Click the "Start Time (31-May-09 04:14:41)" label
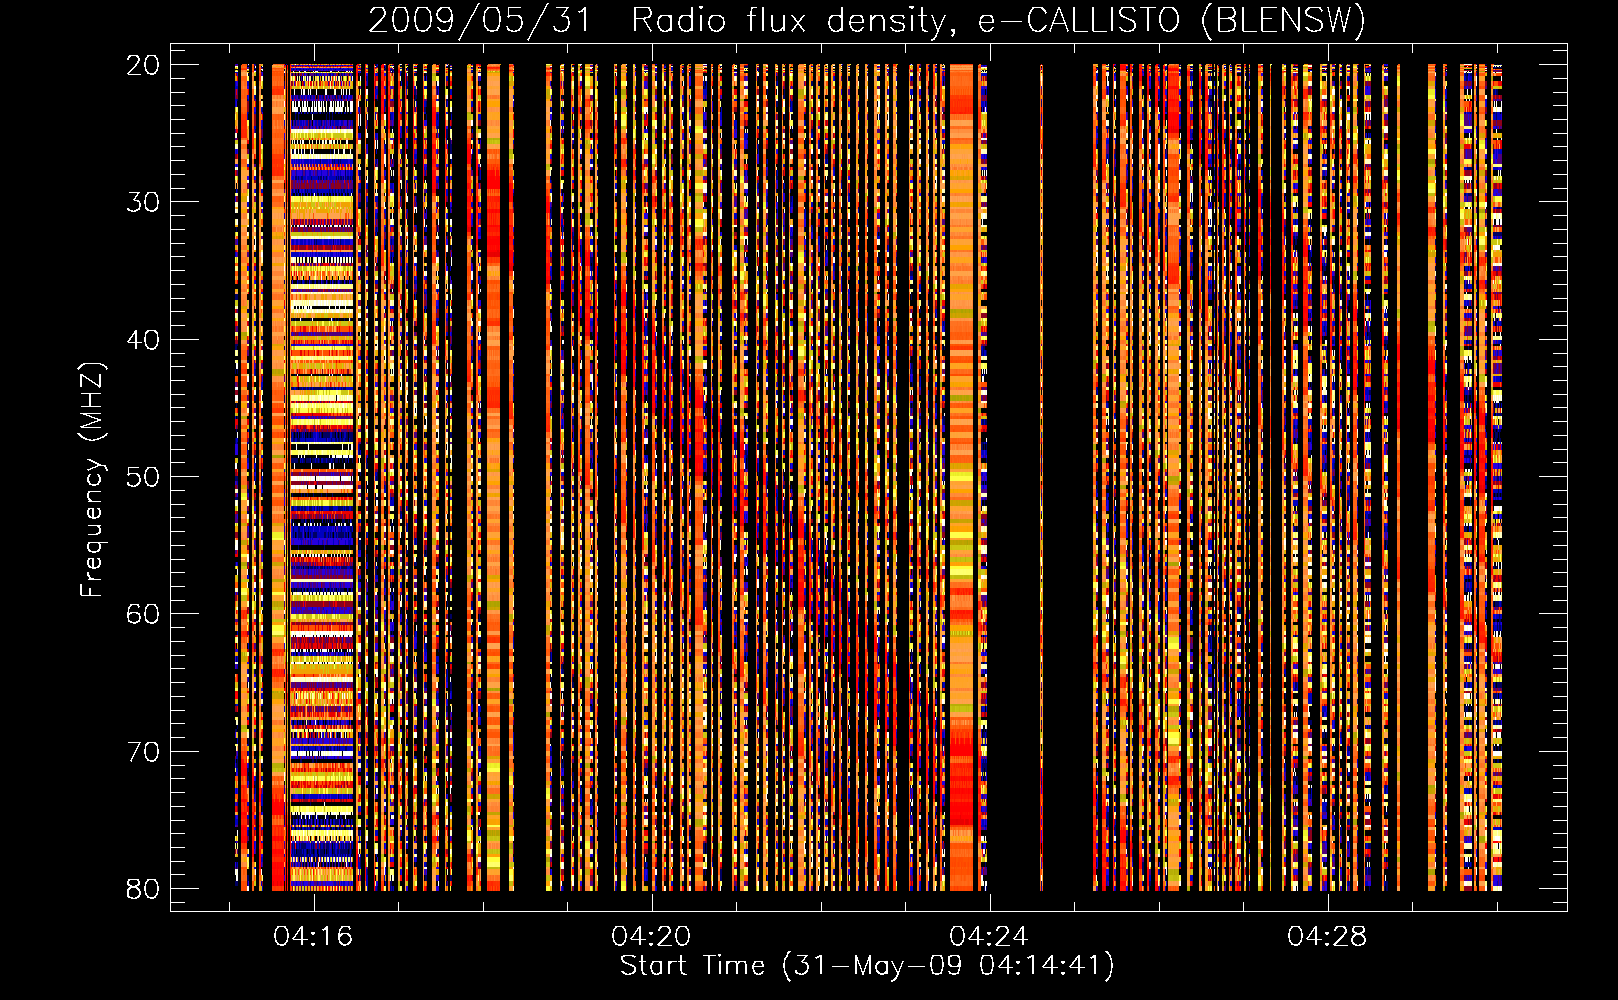The width and height of the screenshot is (1618, 1000). [x=867, y=966]
